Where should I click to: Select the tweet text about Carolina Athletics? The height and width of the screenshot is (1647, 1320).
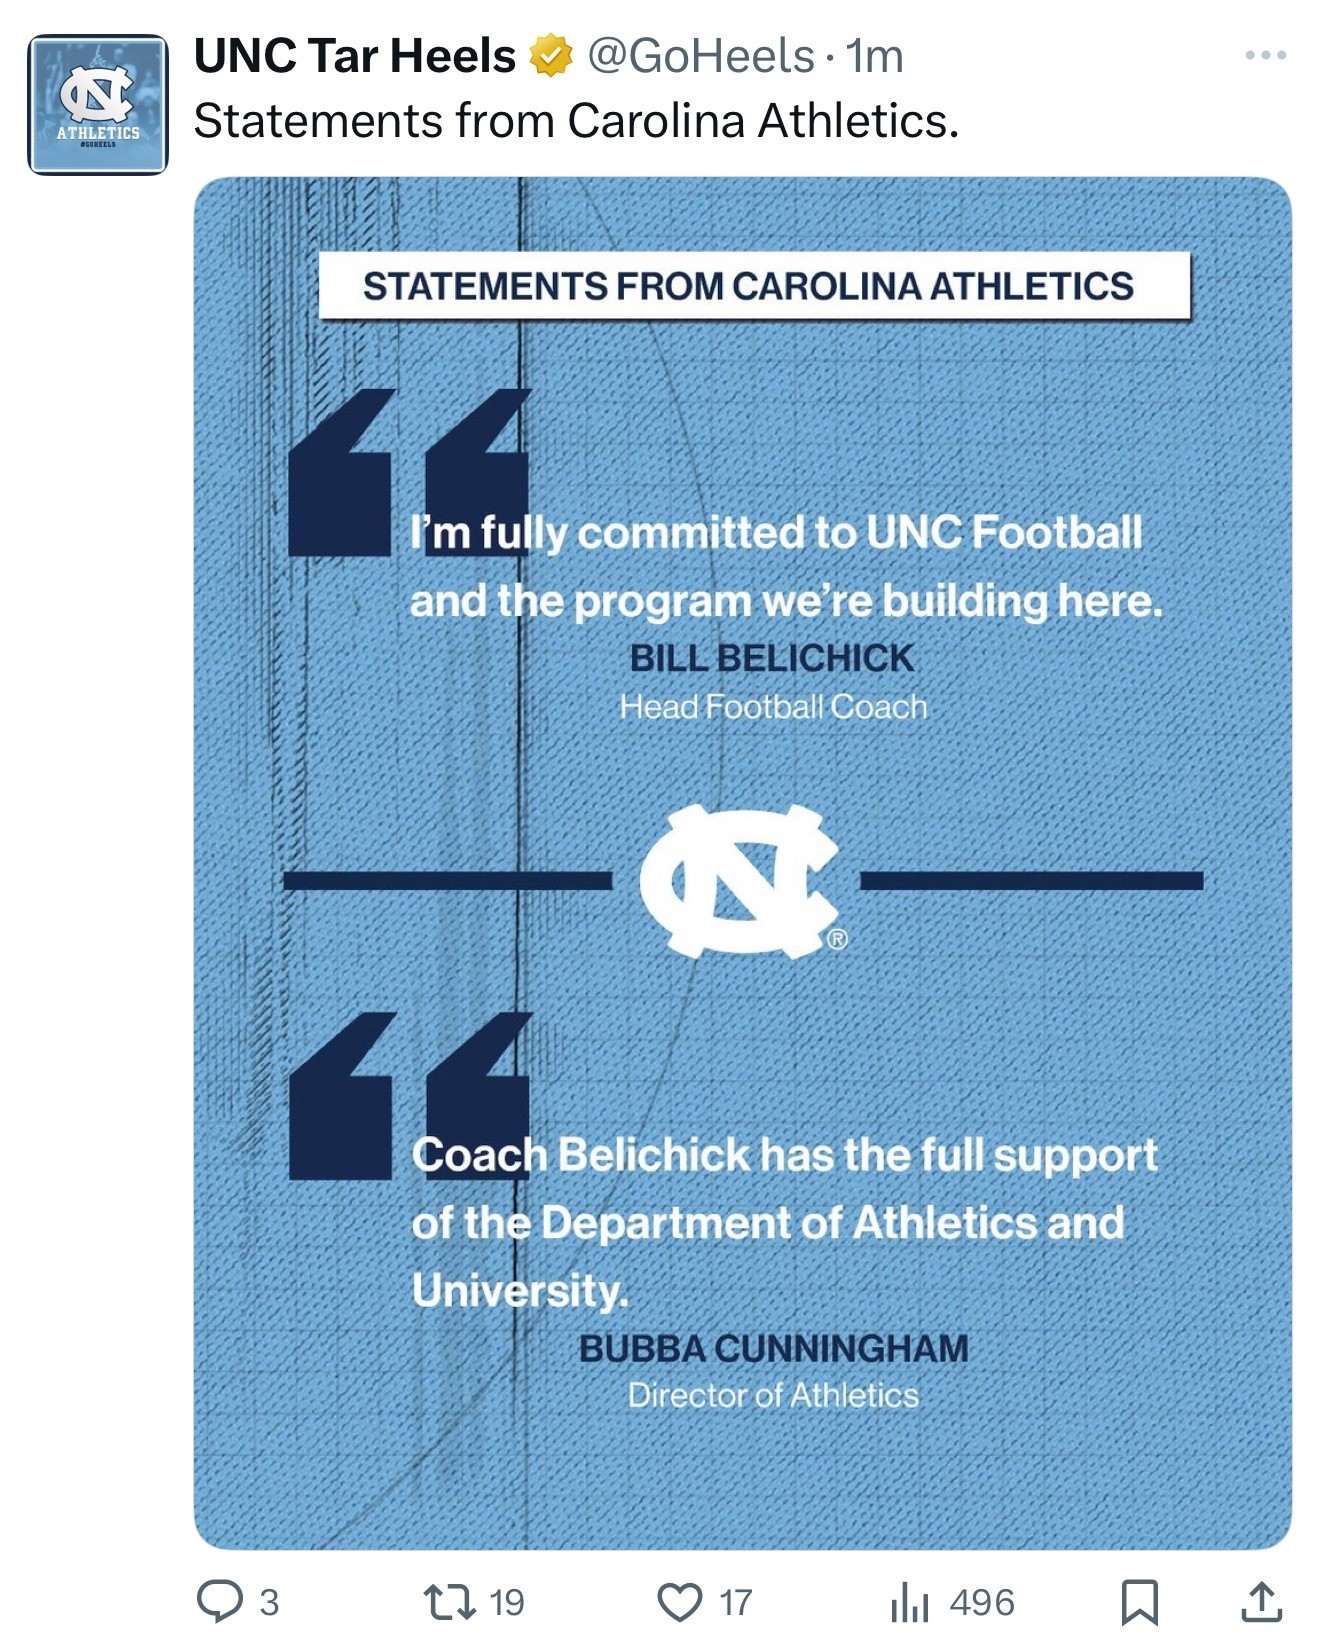[576, 121]
